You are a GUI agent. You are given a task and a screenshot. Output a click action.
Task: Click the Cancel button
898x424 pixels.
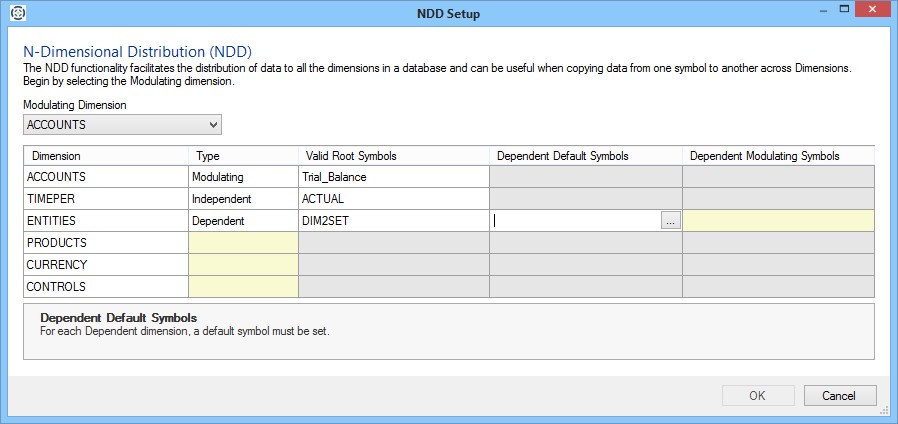point(839,395)
